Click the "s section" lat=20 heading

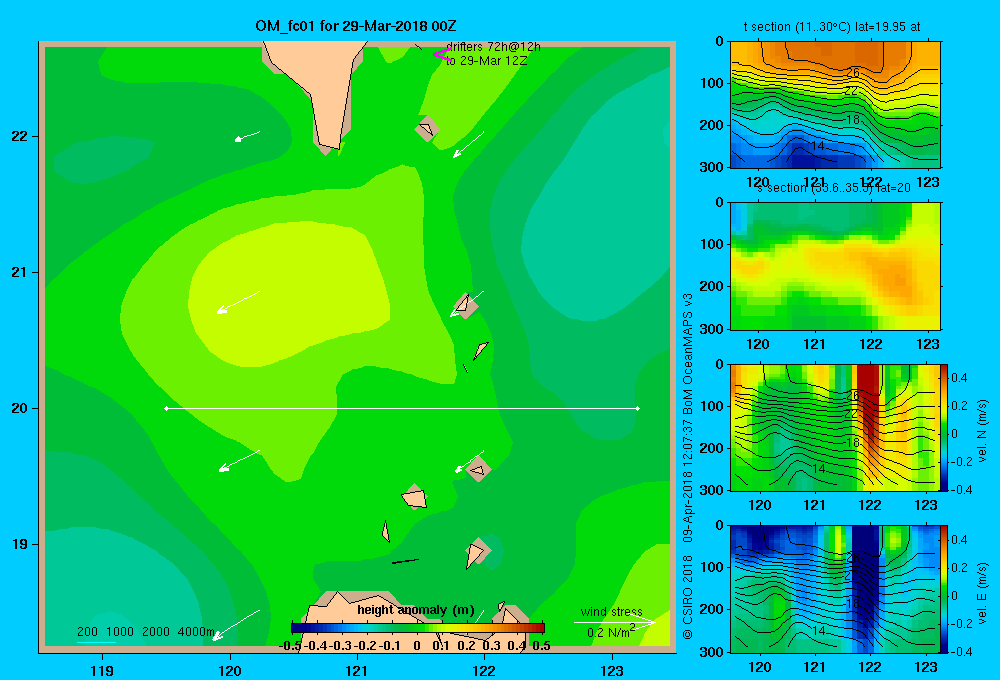point(834,188)
